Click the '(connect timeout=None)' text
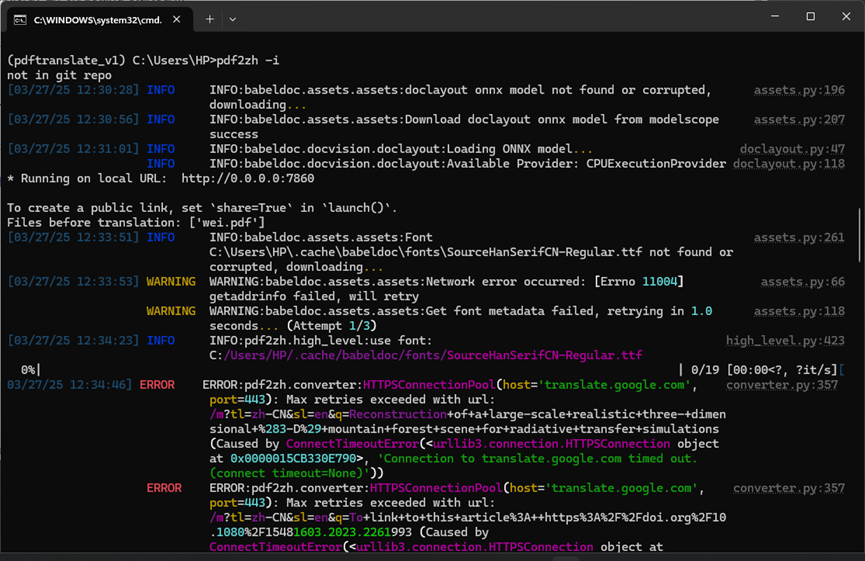Screen dimensions: 865x561 click(x=290, y=473)
